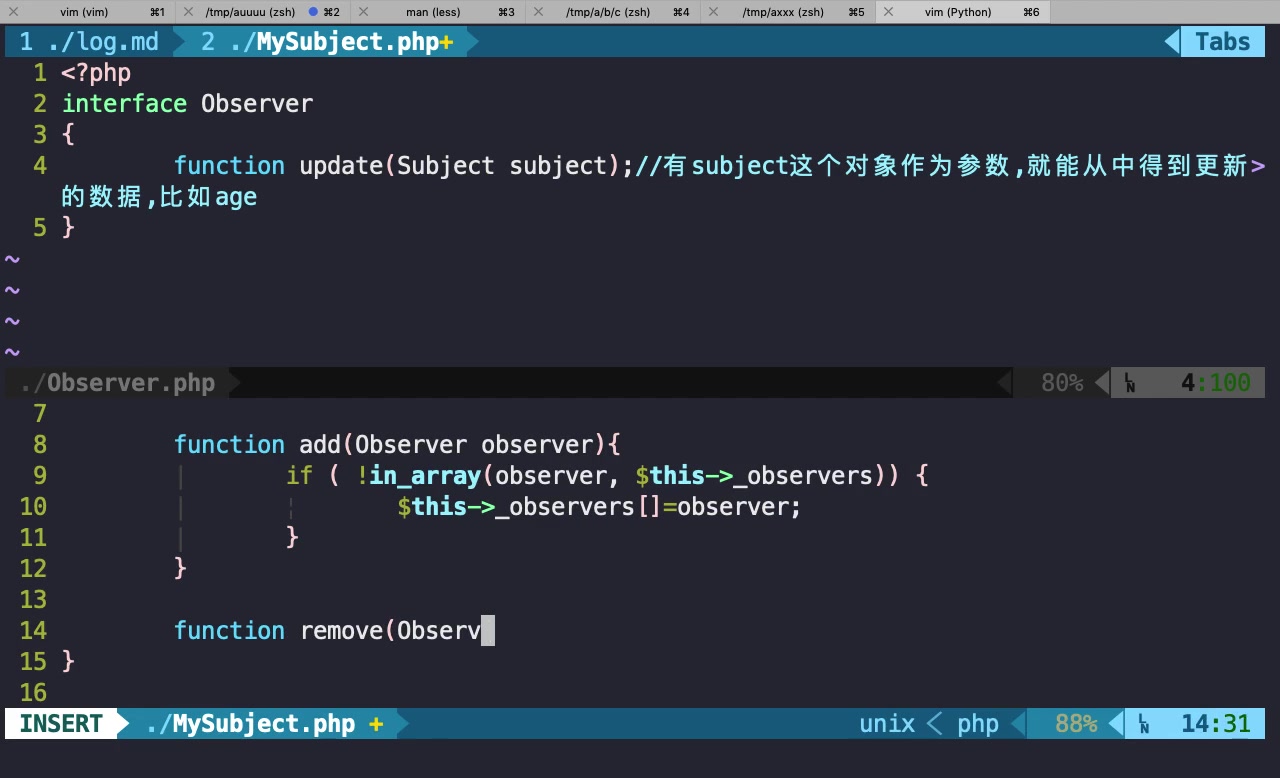The width and height of the screenshot is (1280, 778).
Task: Click the LN icon beside 14:31
Action: point(1144,724)
